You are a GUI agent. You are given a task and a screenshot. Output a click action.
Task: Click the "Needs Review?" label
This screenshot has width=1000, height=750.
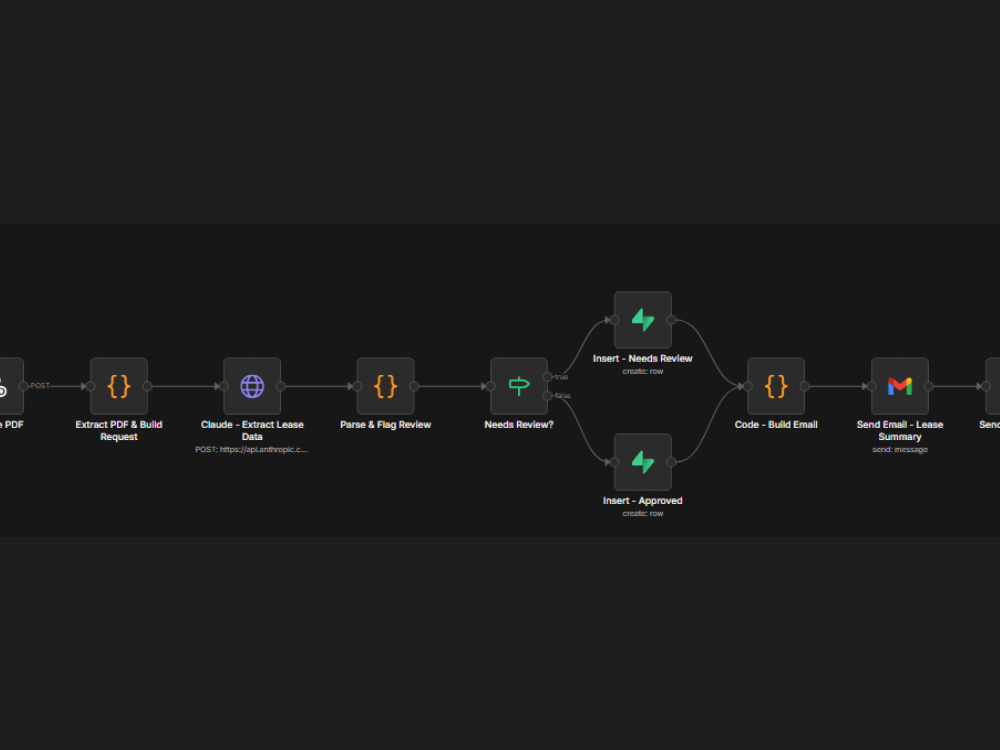click(518, 425)
